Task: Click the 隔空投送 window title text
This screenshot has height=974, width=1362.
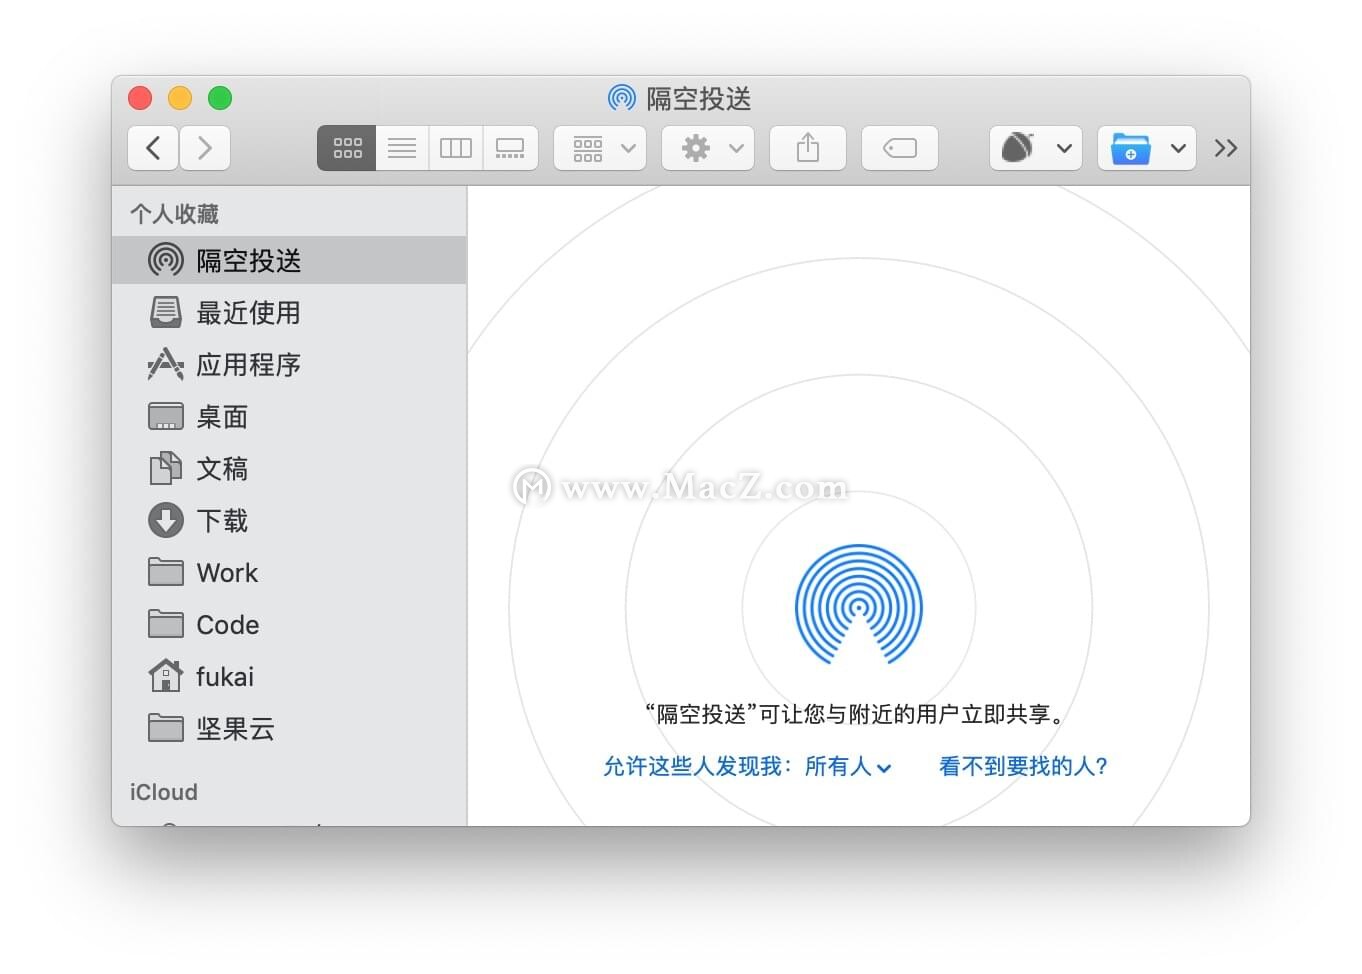Action: [x=699, y=98]
